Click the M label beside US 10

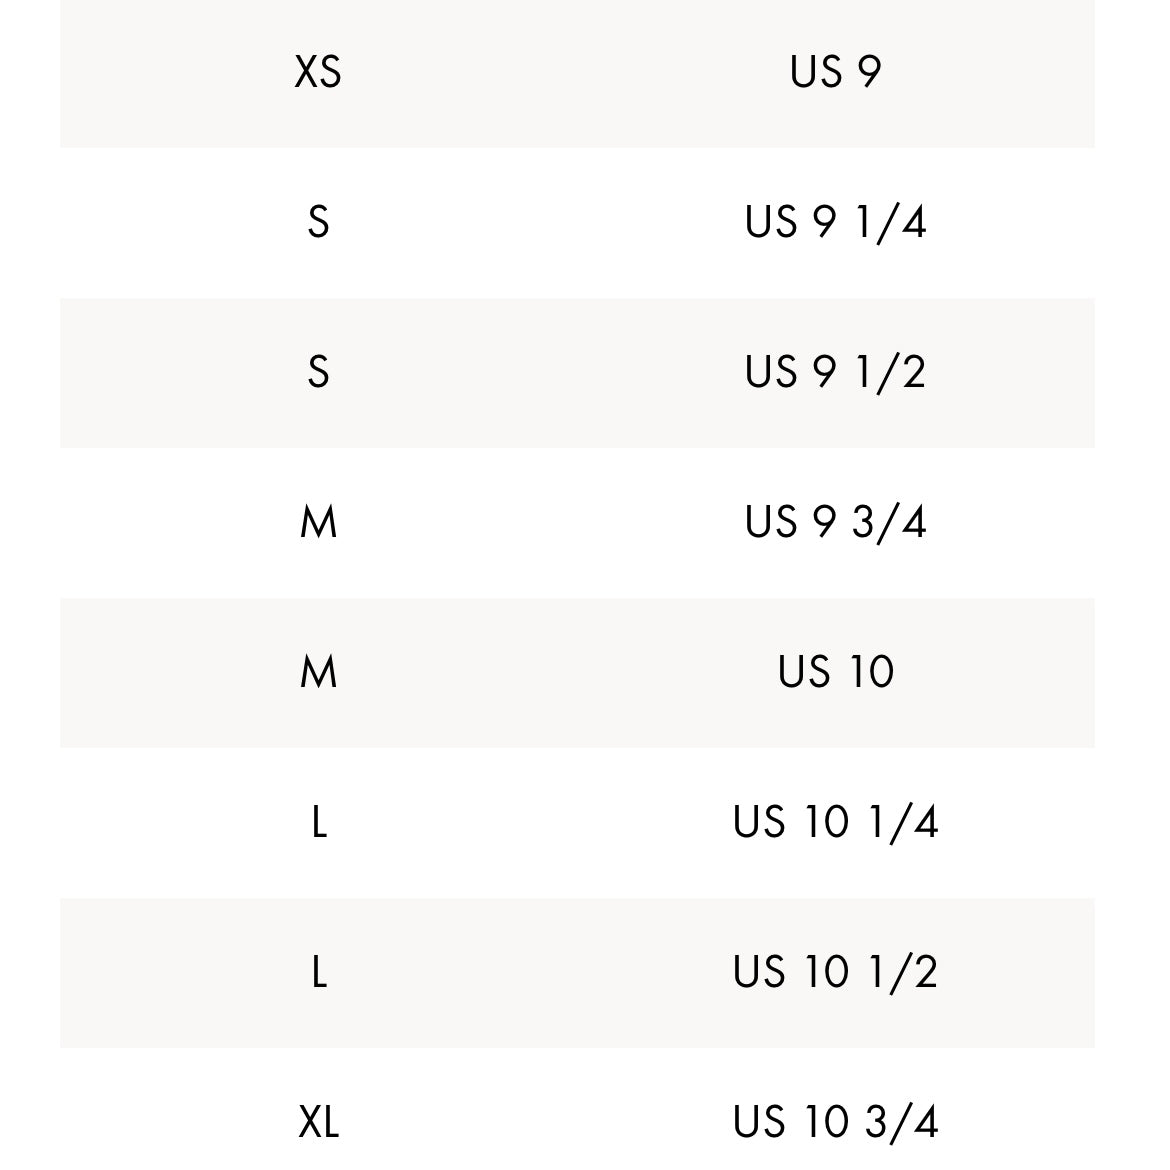pos(318,672)
